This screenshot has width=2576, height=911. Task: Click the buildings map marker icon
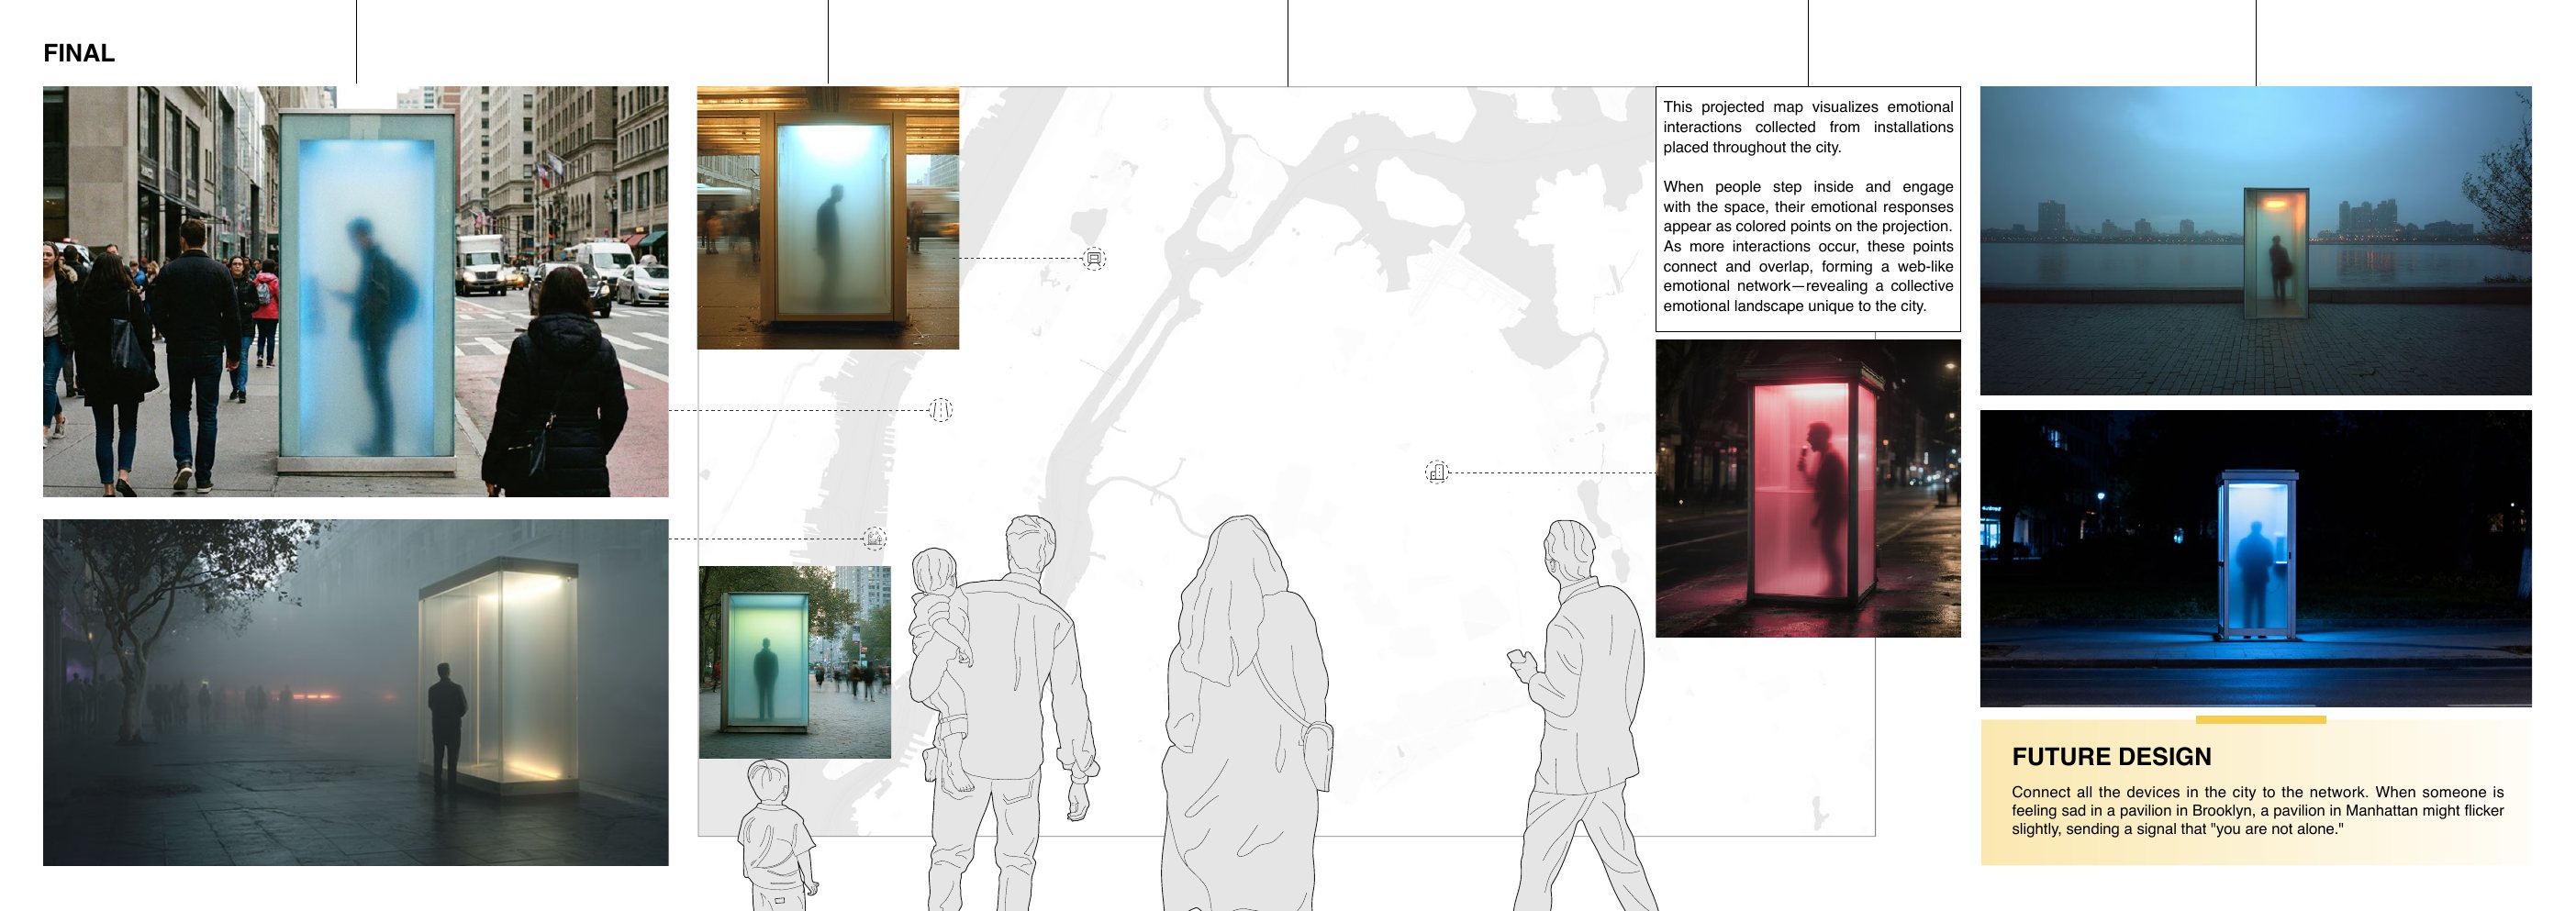coord(1436,472)
